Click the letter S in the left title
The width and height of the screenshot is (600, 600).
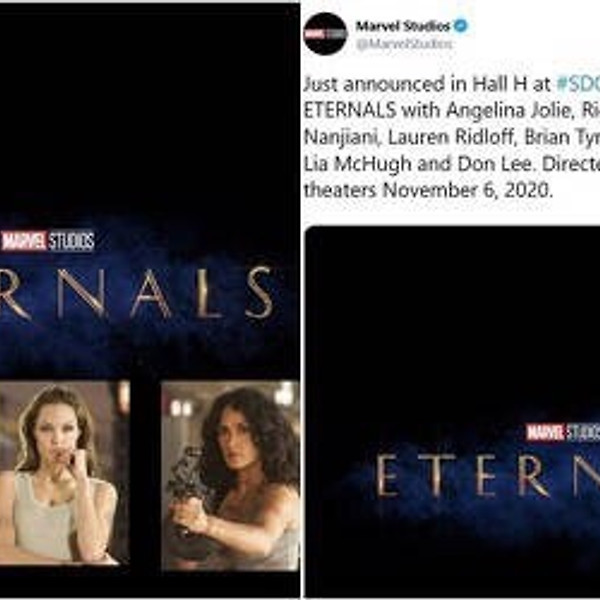(260, 293)
